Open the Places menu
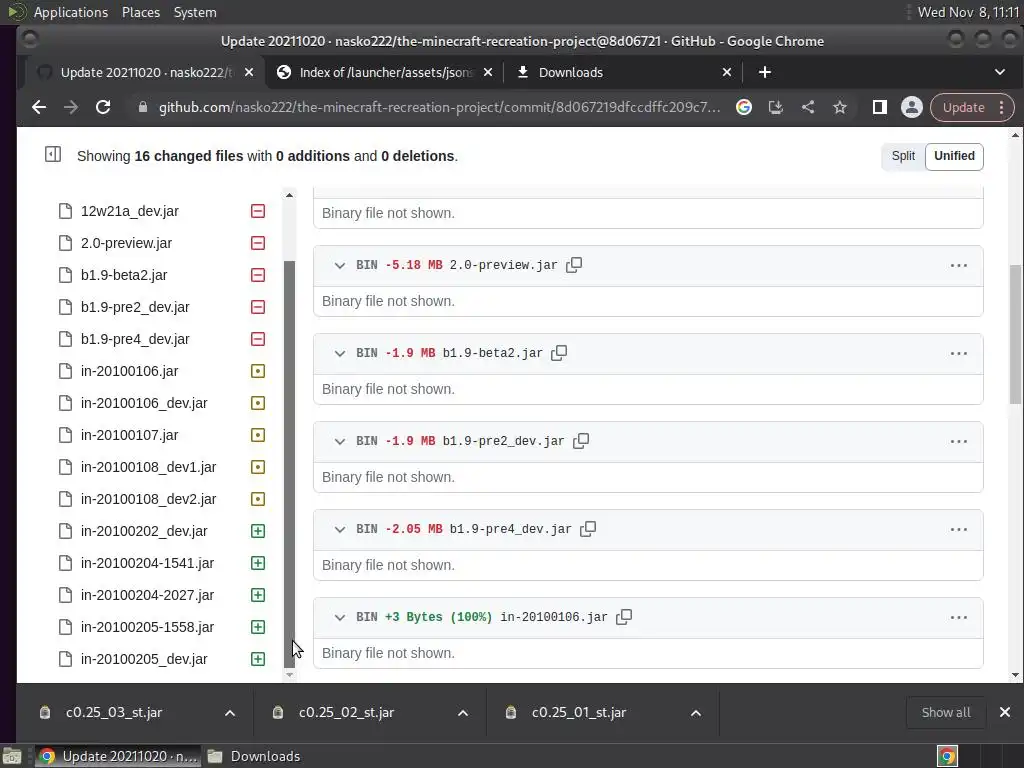Screen dimensions: 1024x768 point(141,12)
